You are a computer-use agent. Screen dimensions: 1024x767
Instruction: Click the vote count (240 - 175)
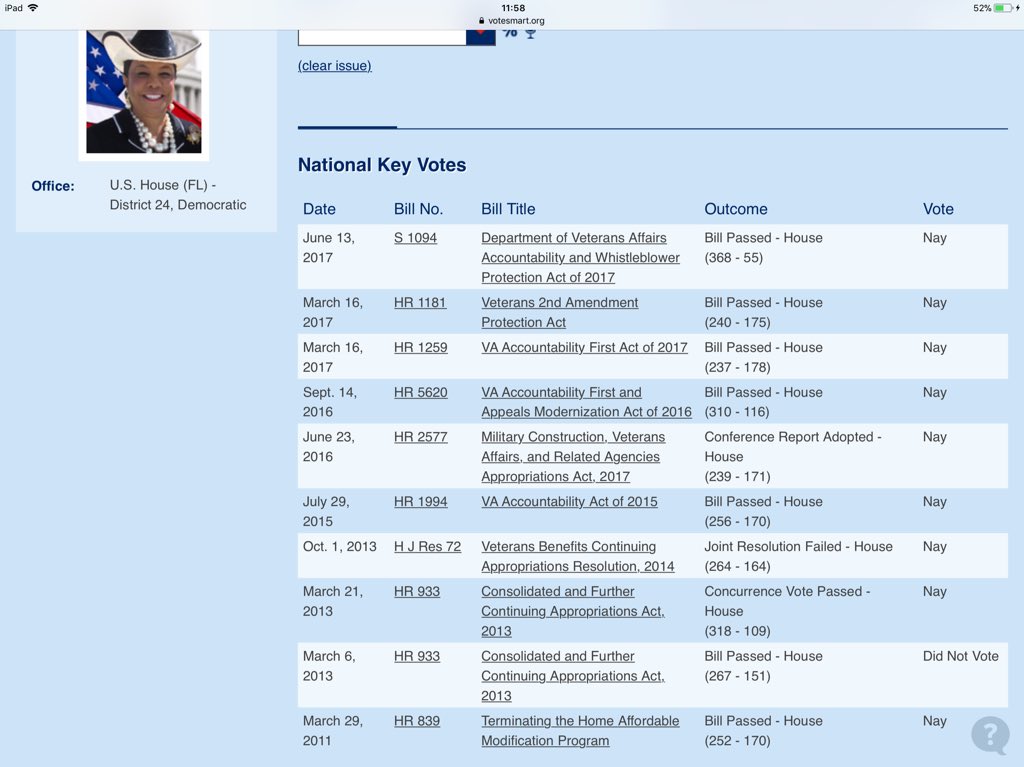click(x=737, y=323)
